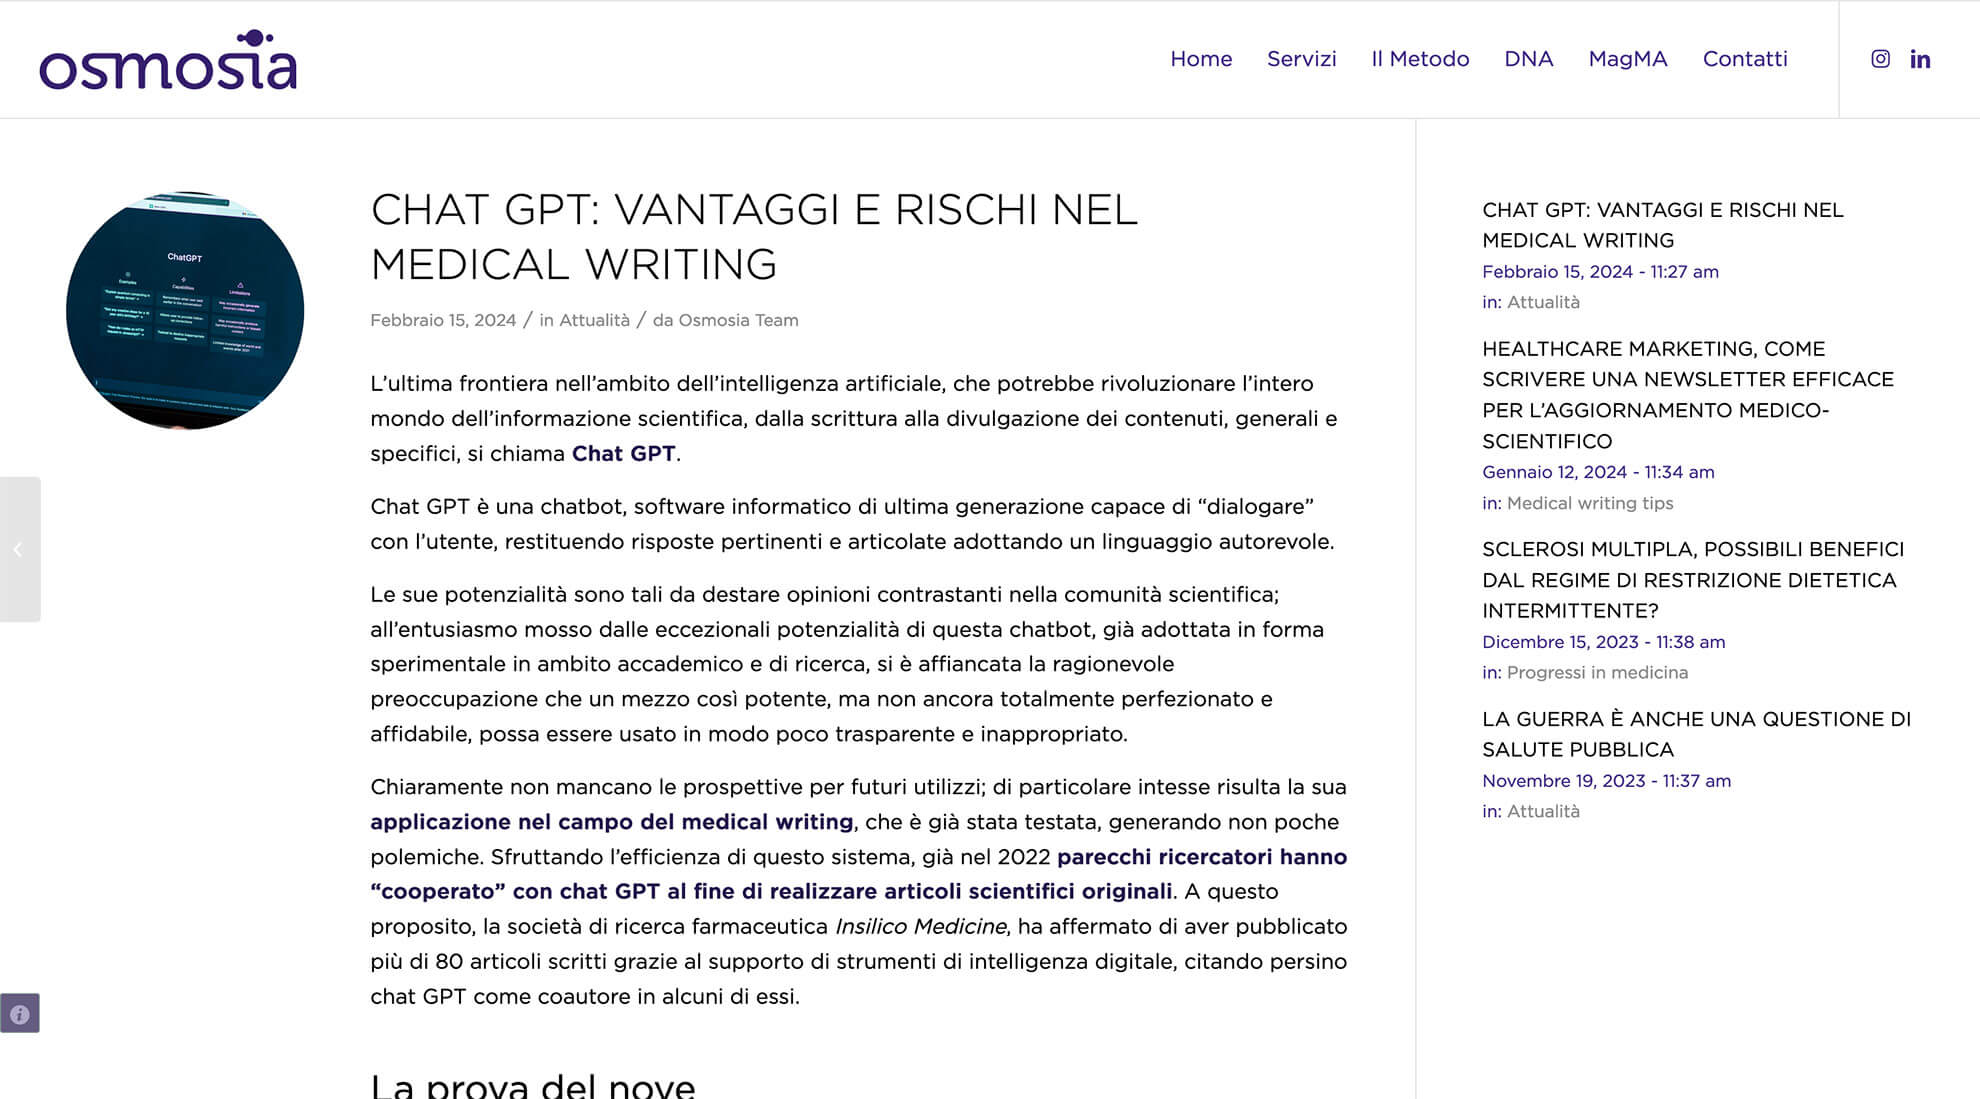Open sidebar post Chat GPT vantaggi e rischi
The height and width of the screenshot is (1099, 1980).
[1662, 225]
